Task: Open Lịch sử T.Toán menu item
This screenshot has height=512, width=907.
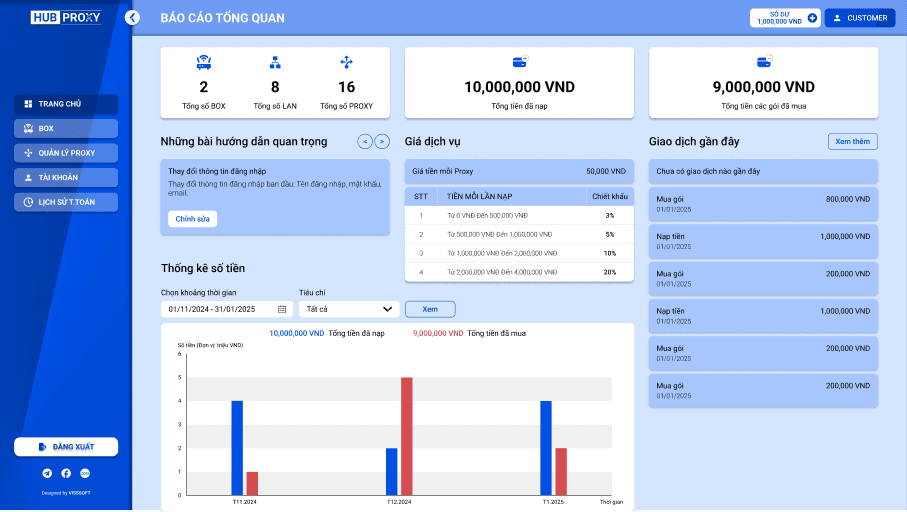Action: tap(66, 202)
